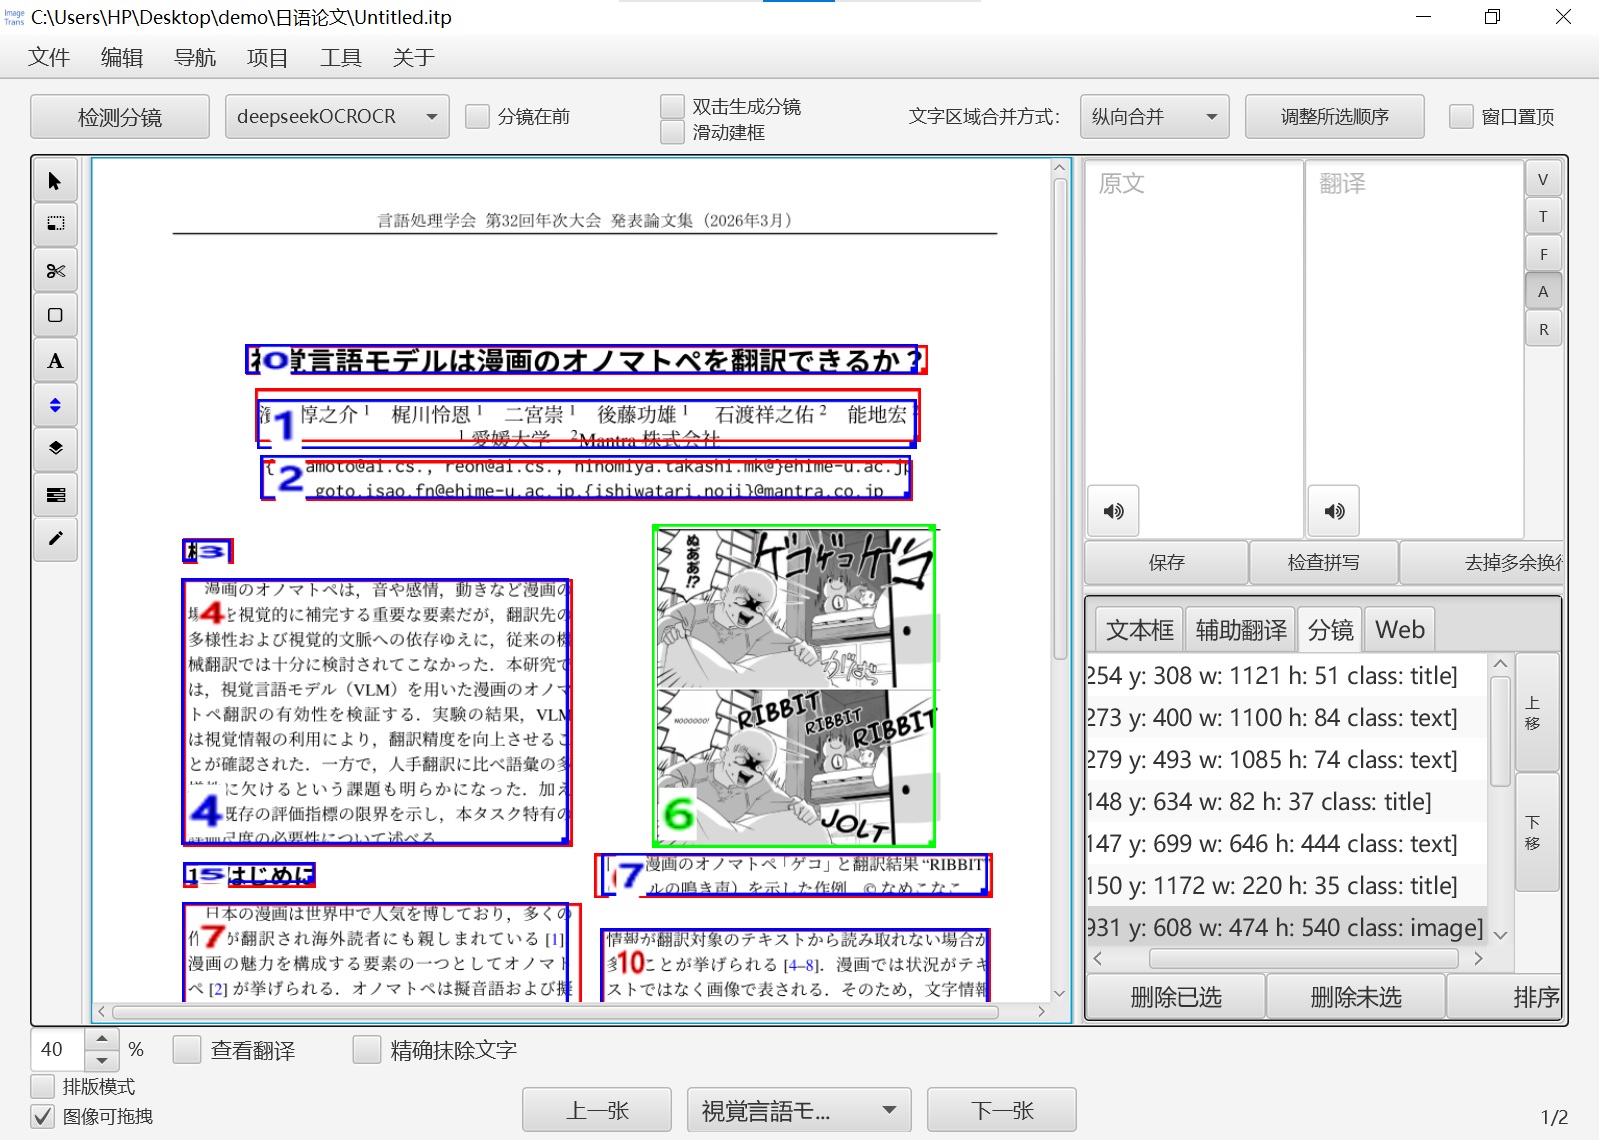
Task: Play audio of the translation text
Action: pyautogui.click(x=1334, y=511)
